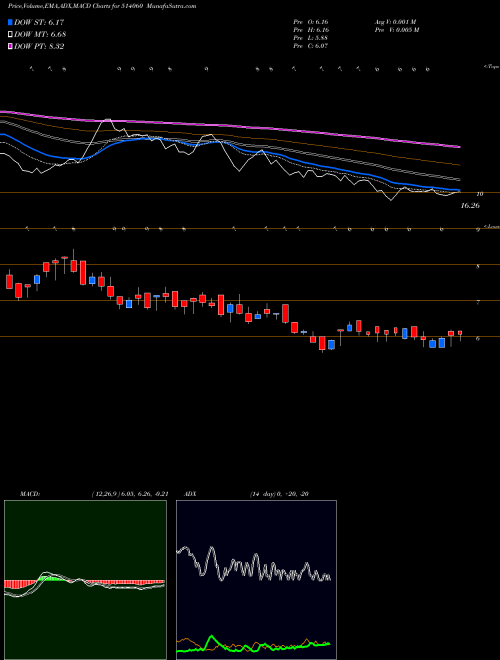Screen dimensions: 500x660
Task: Click the 'Pre V: 0.005 M' value
Action: coord(398,30)
